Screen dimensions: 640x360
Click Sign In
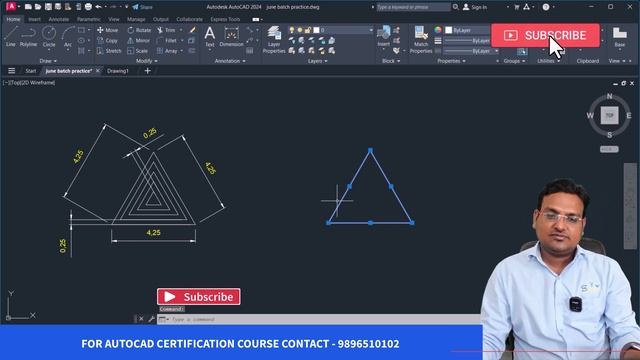pos(475,7)
